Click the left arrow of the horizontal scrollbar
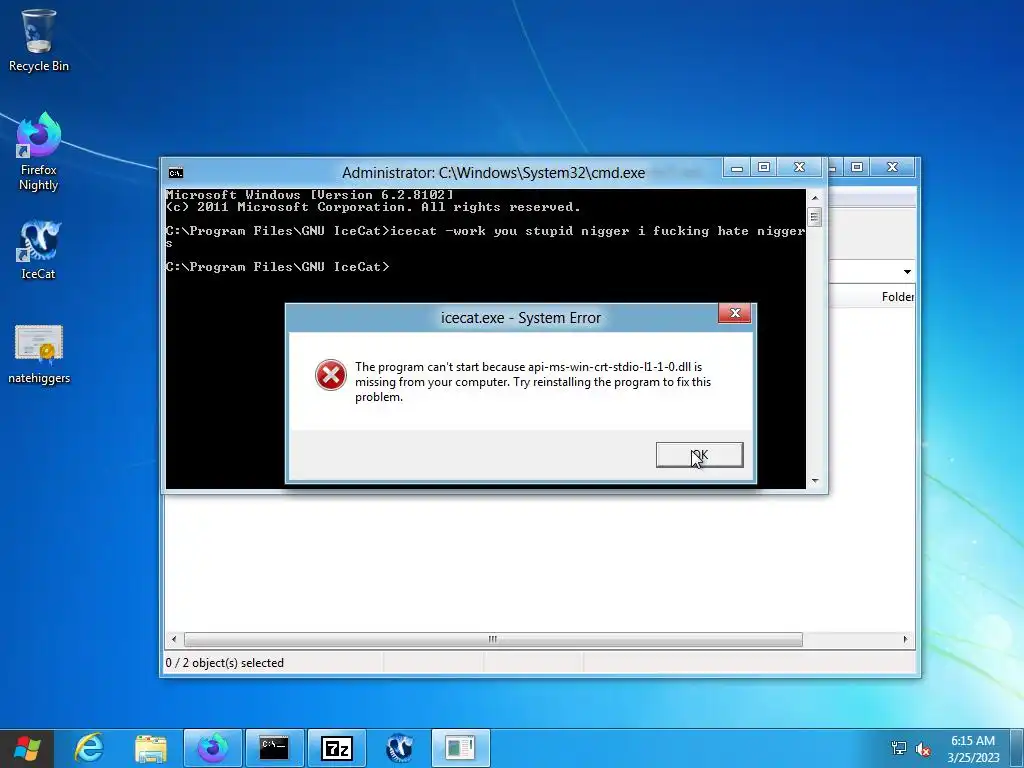 coord(174,639)
